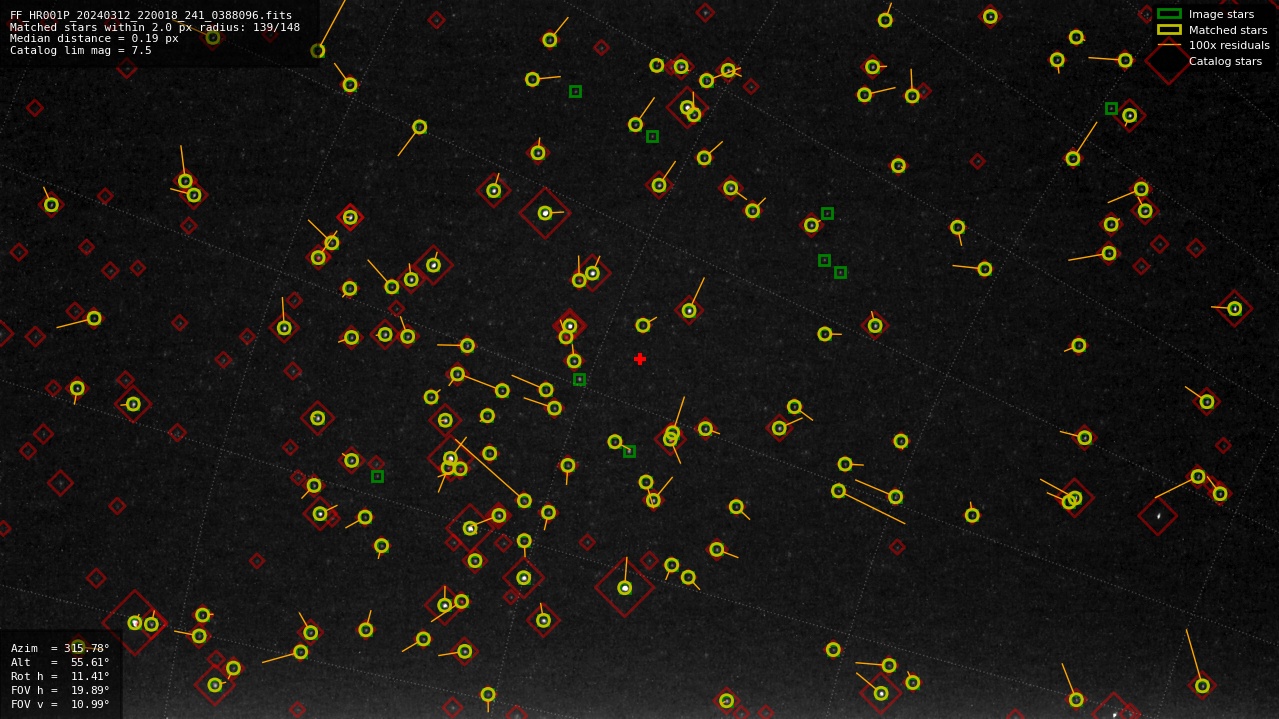
Task: Click the FOV v = 10.99° readout
Action: click(60, 704)
